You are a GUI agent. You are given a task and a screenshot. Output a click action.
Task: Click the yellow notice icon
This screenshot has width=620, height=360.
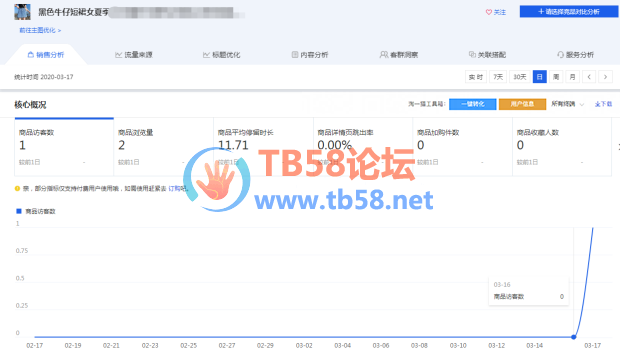17,189
